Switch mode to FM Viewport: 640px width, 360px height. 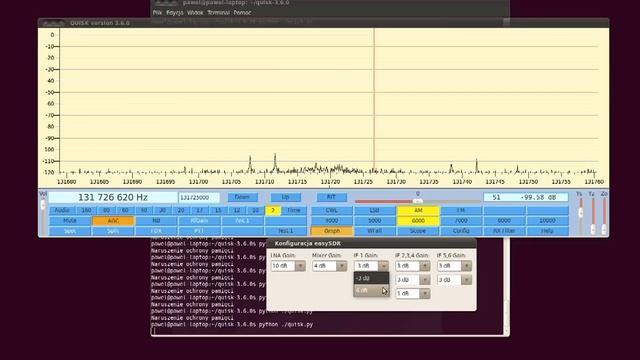tap(461, 211)
